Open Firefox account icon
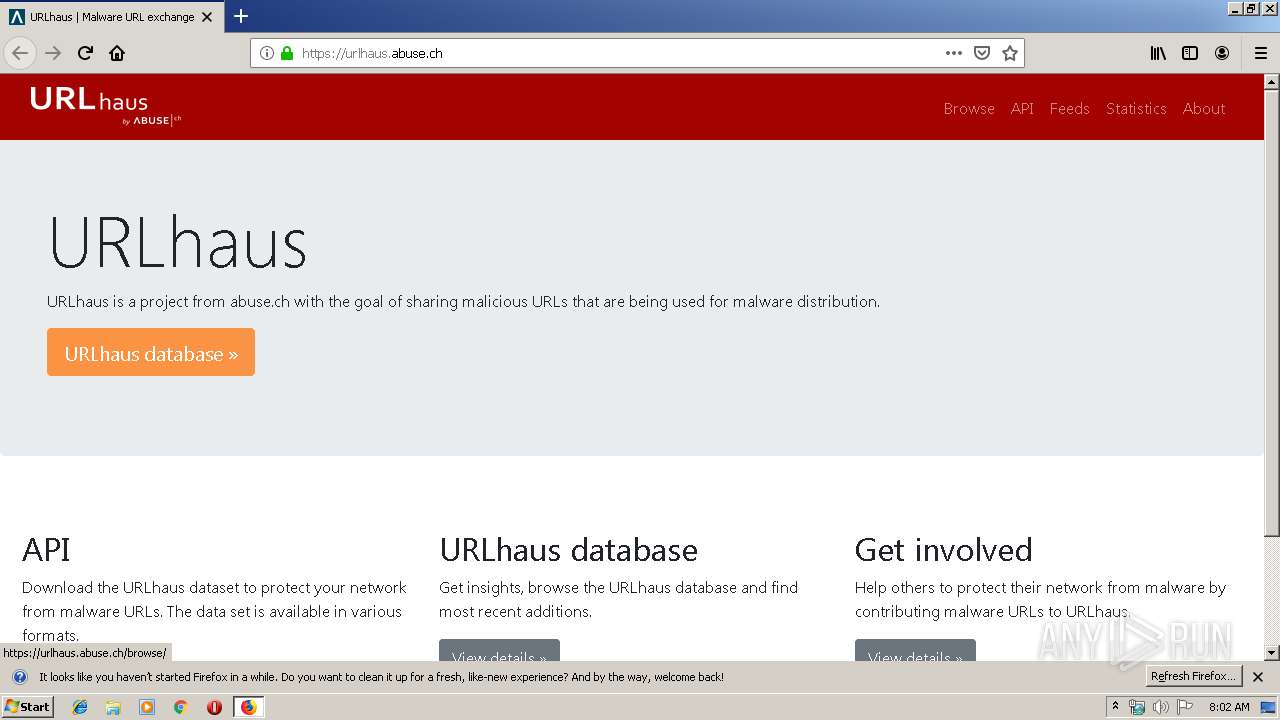The height and width of the screenshot is (720, 1280). pyautogui.click(x=1222, y=53)
